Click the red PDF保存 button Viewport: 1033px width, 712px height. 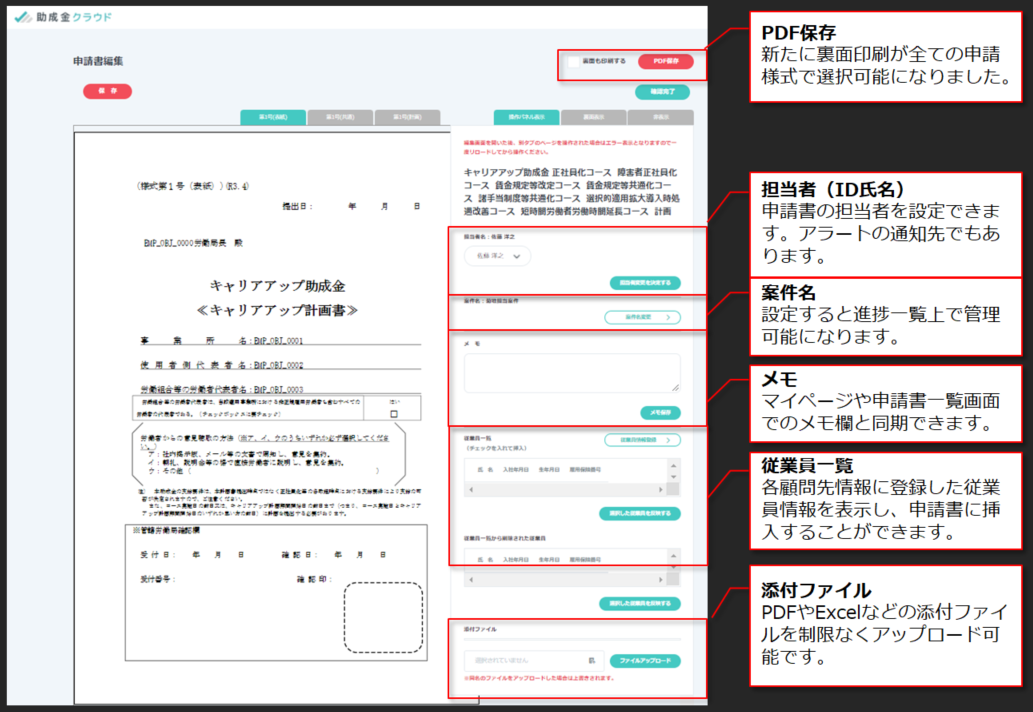click(665, 61)
